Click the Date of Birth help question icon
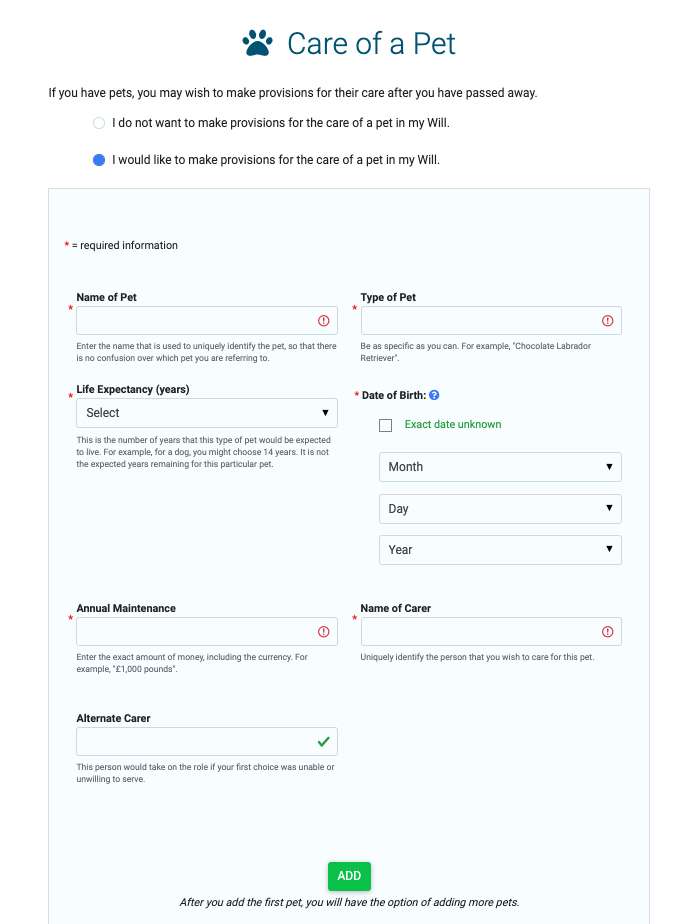This screenshot has width=689, height=924. pyautogui.click(x=434, y=395)
